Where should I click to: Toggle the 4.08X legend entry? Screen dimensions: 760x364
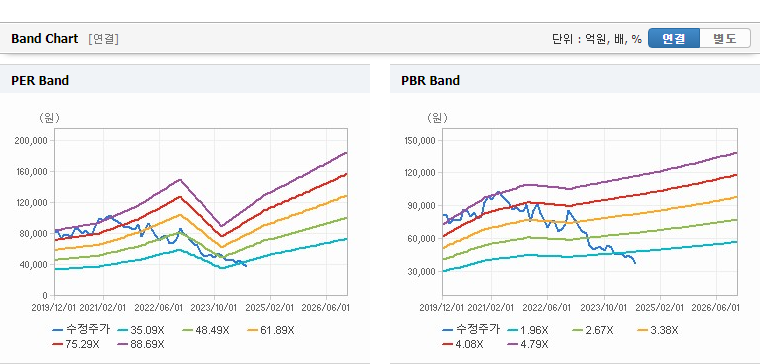pyautogui.click(x=463, y=344)
